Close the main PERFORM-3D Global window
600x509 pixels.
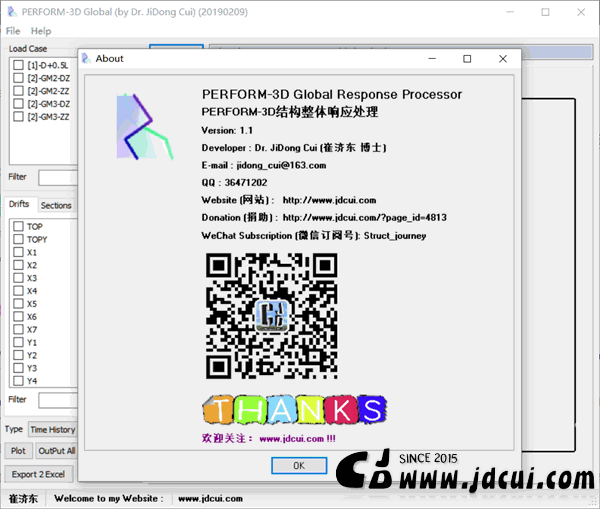[581, 12]
